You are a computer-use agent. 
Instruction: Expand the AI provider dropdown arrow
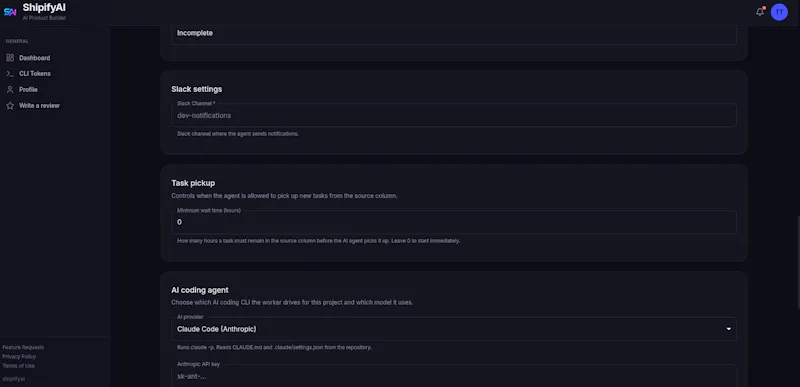point(729,329)
